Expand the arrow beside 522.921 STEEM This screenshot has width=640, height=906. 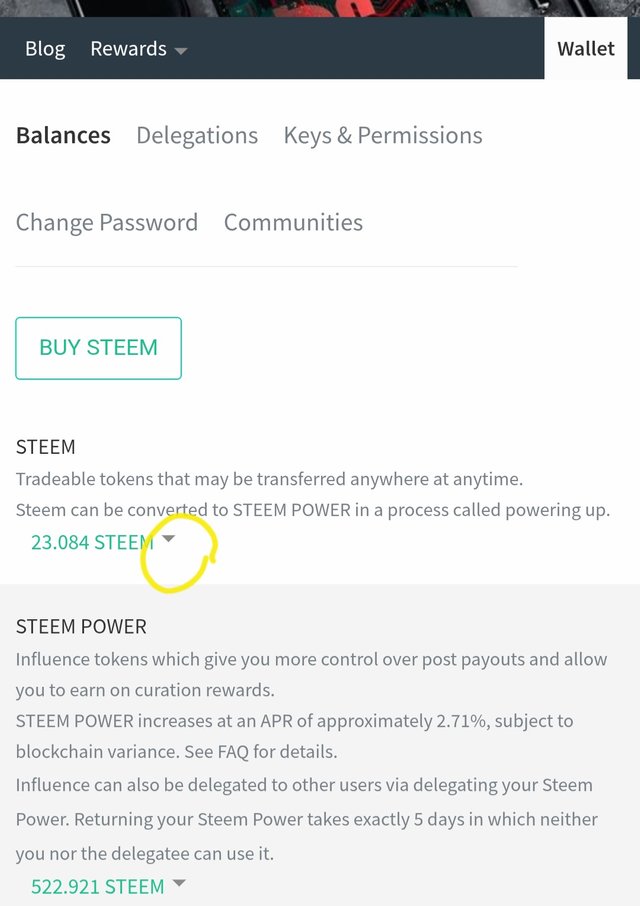coord(179,883)
